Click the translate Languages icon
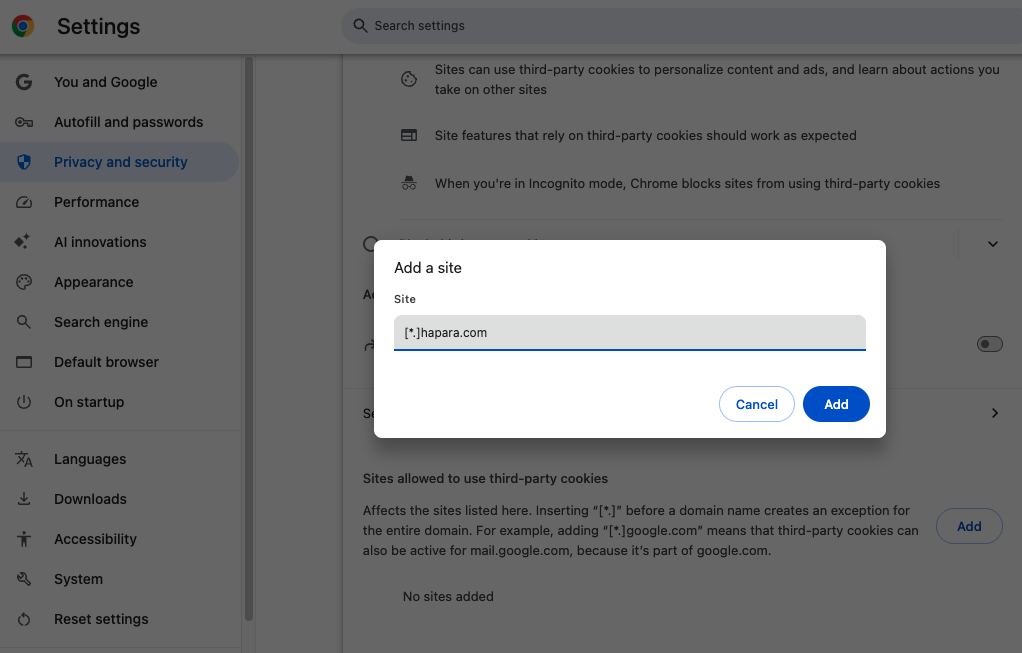 pyautogui.click(x=24, y=459)
